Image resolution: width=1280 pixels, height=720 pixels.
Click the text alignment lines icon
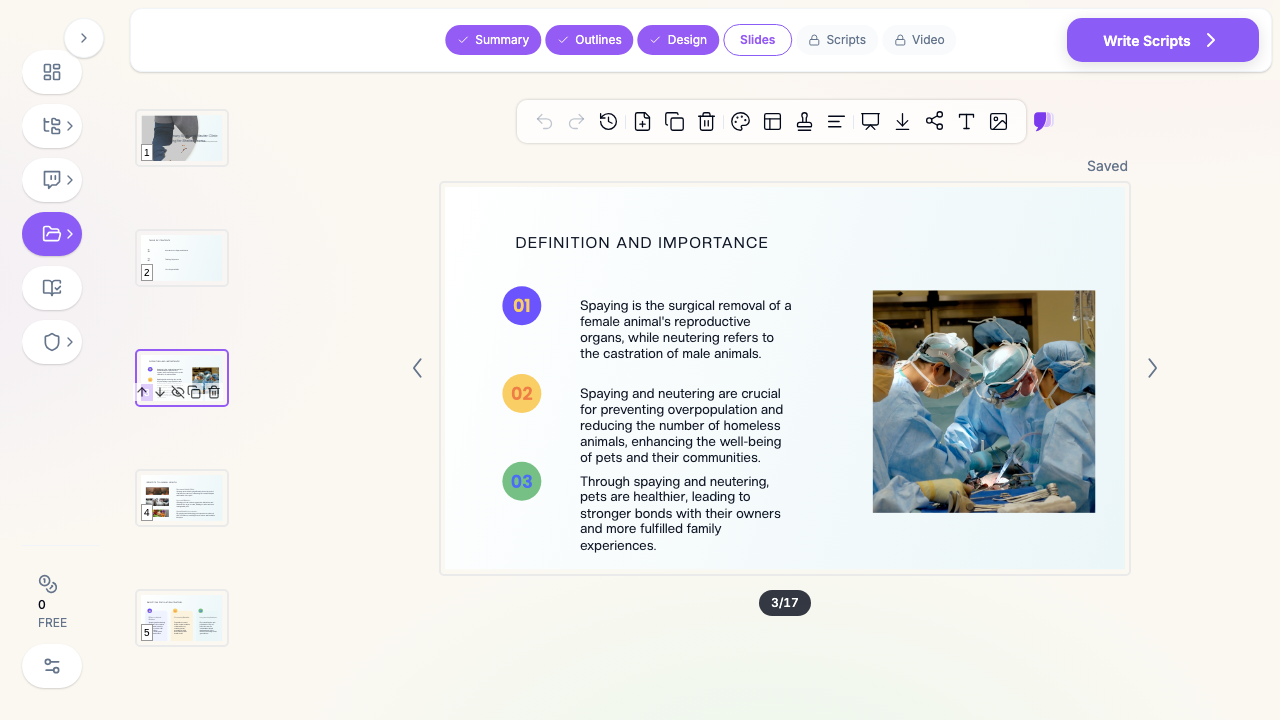click(x=836, y=121)
